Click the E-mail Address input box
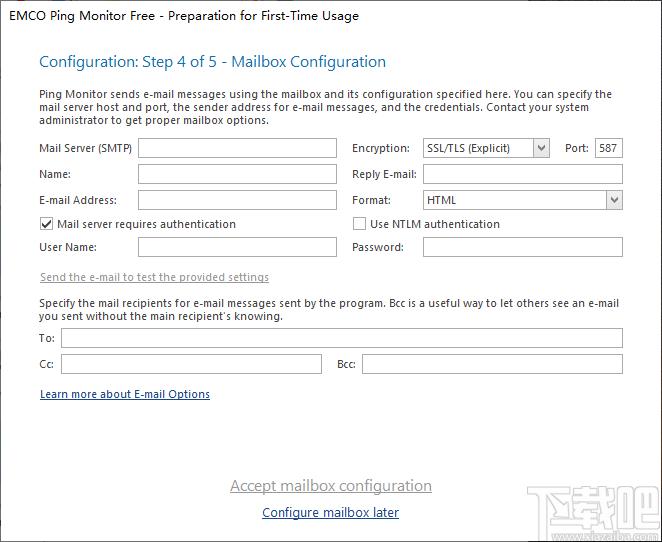 pos(237,200)
